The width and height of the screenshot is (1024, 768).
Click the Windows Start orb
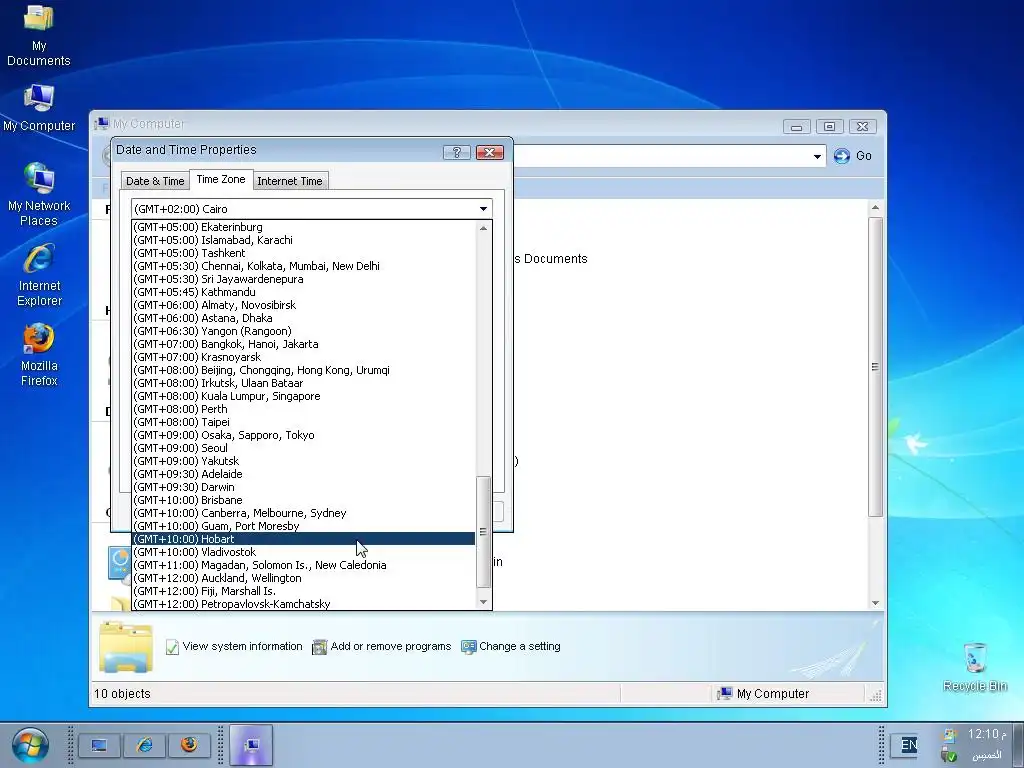(30, 745)
